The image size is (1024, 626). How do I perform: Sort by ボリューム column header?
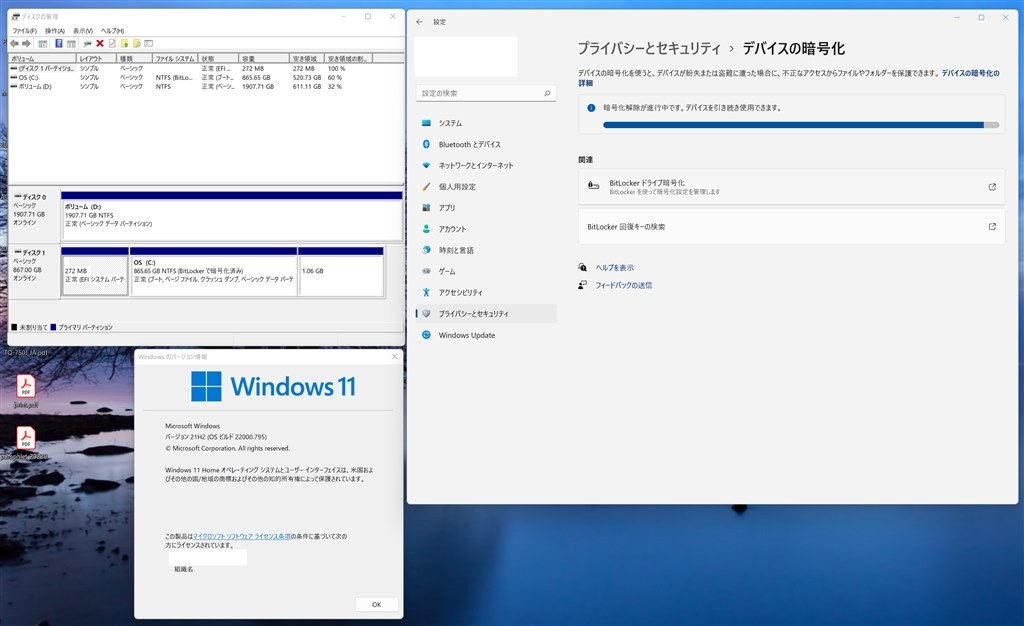click(x=42, y=59)
